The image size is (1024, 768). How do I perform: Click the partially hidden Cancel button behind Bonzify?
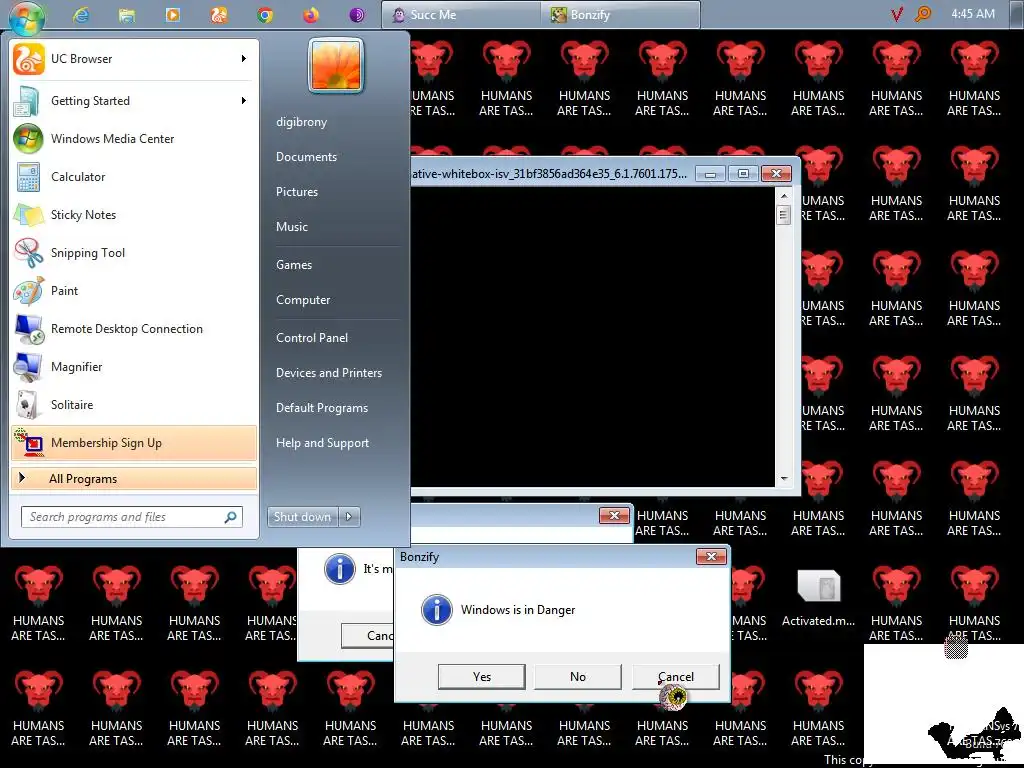367,635
